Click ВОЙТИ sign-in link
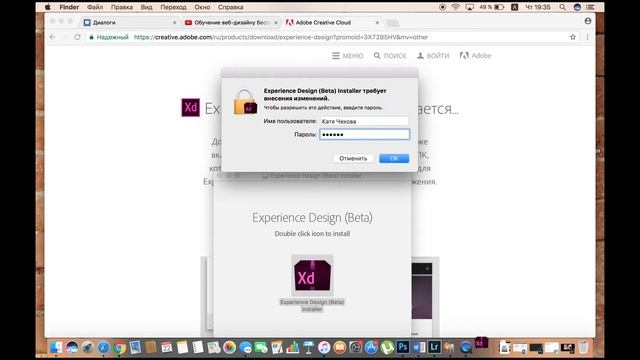The image size is (640, 360). 433,56
